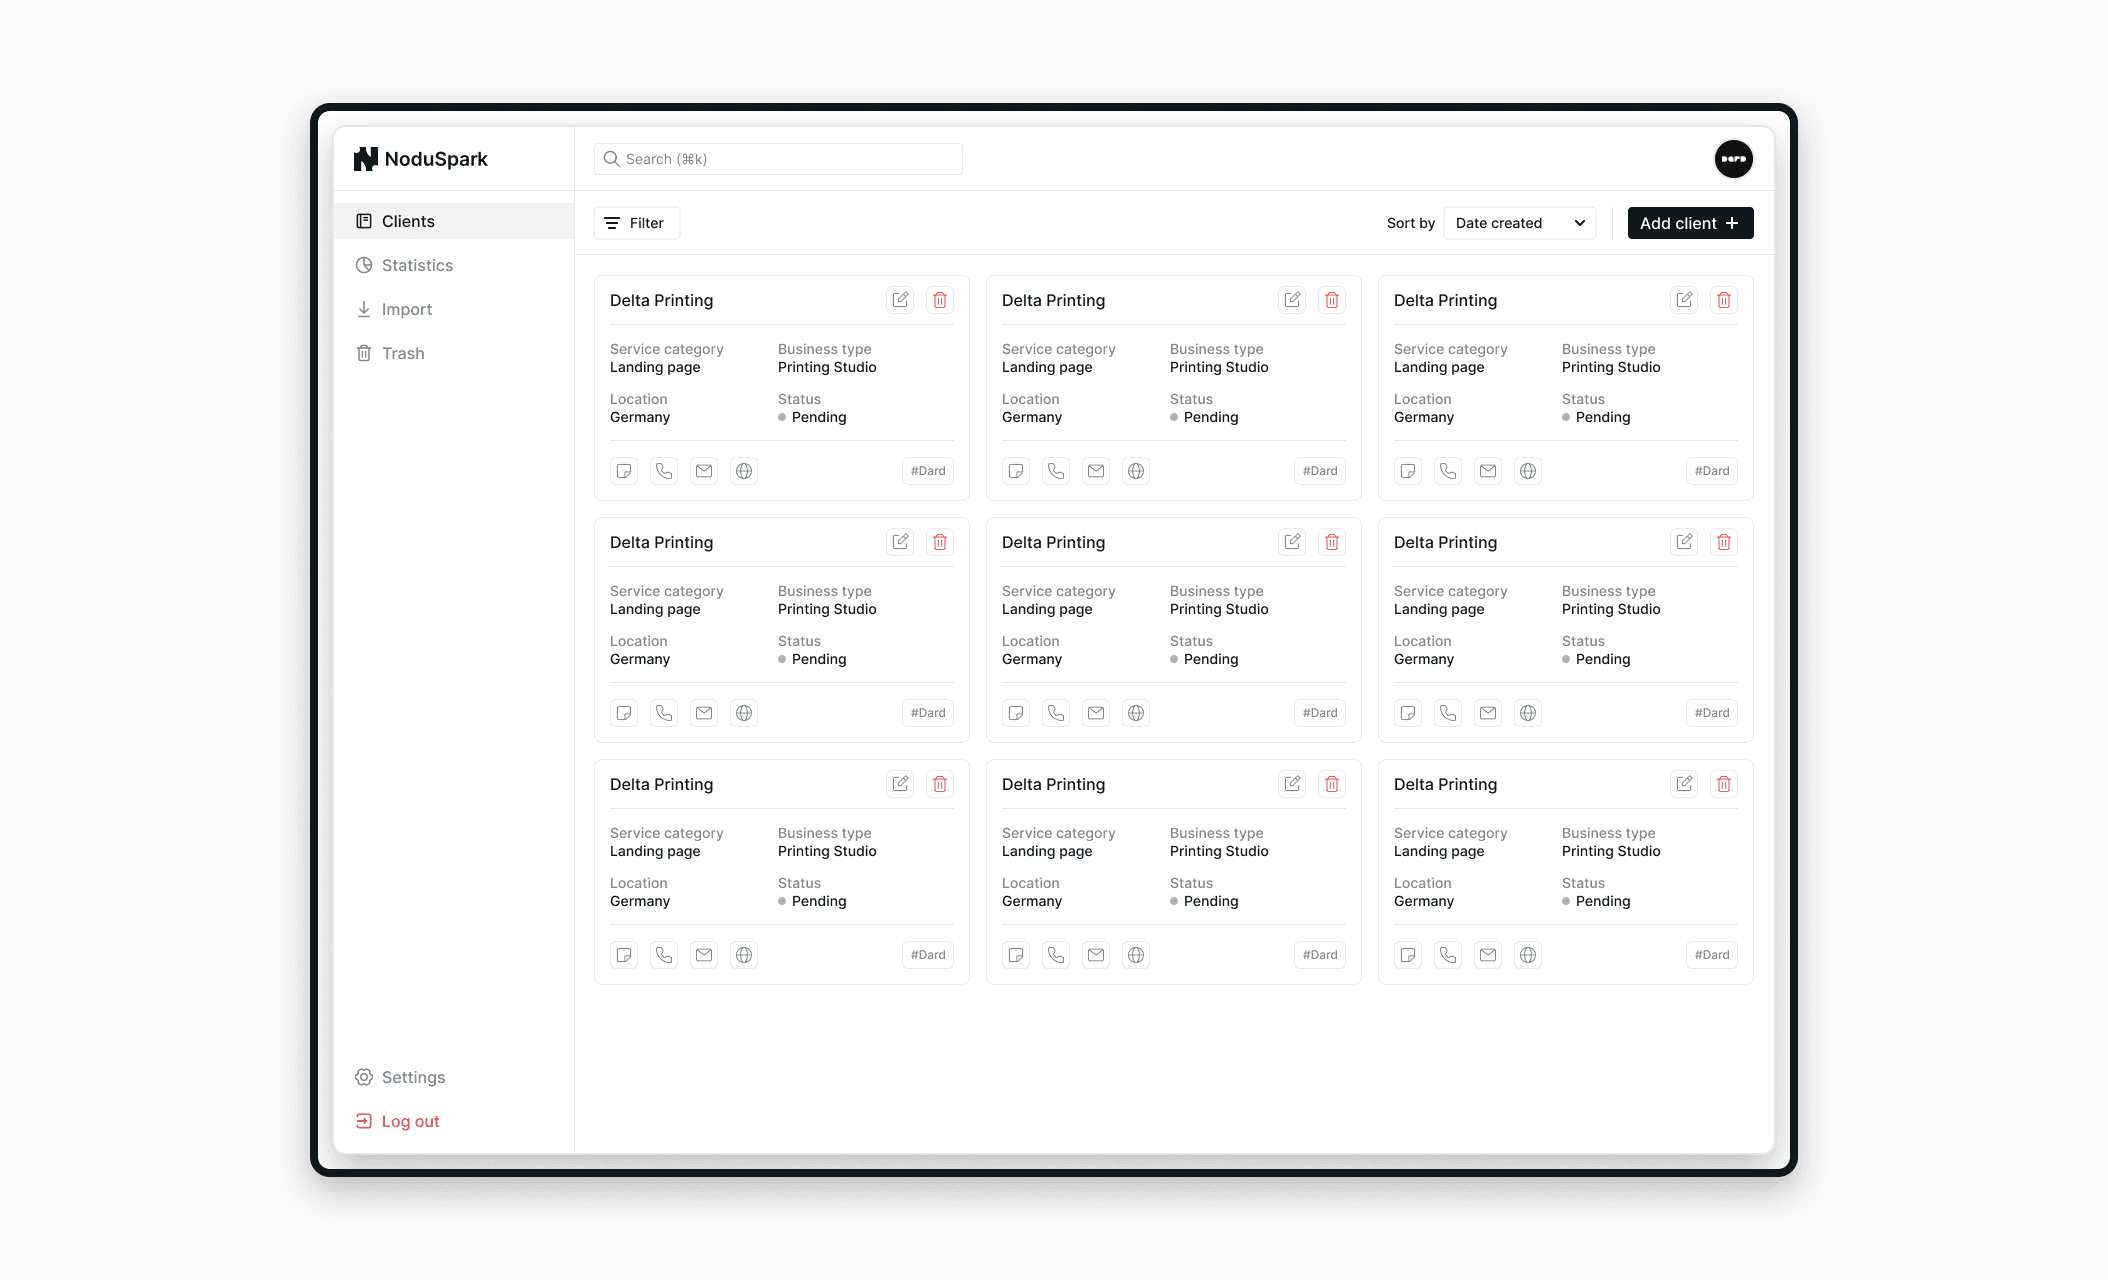Log out of NoduSpark
The image size is (2108, 1280).
point(454,1121)
